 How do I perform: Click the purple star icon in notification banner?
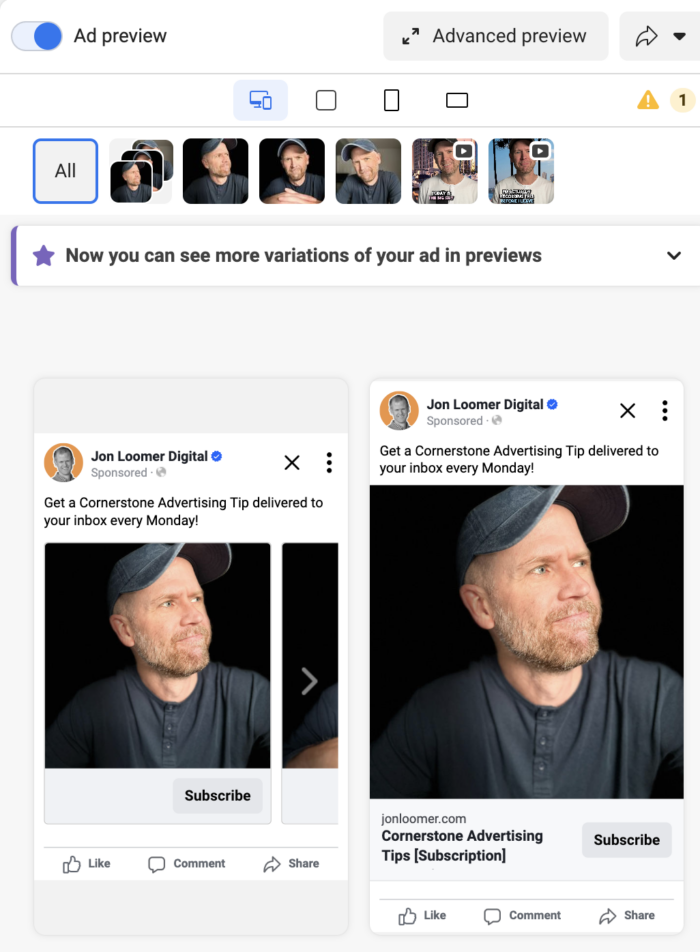click(43, 255)
